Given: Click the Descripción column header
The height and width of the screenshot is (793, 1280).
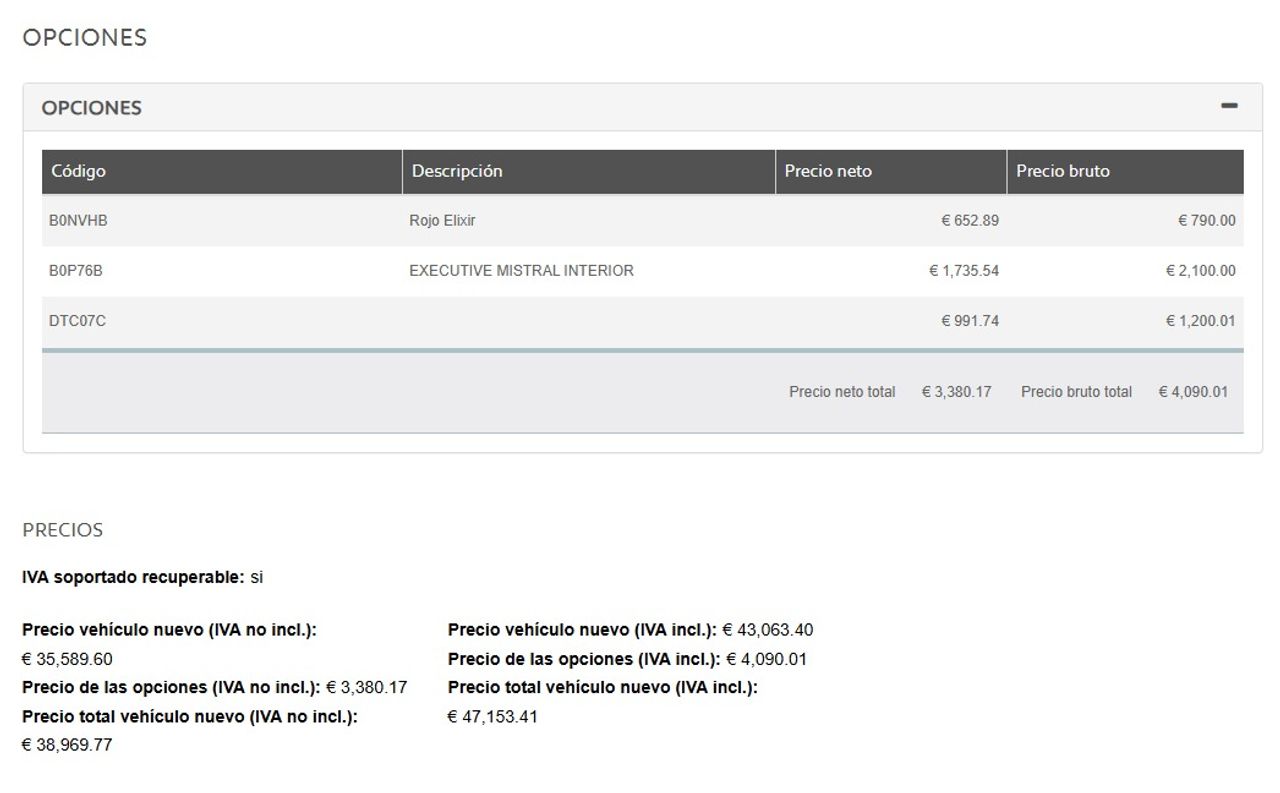Looking at the screenshot, I should point(457,171).
